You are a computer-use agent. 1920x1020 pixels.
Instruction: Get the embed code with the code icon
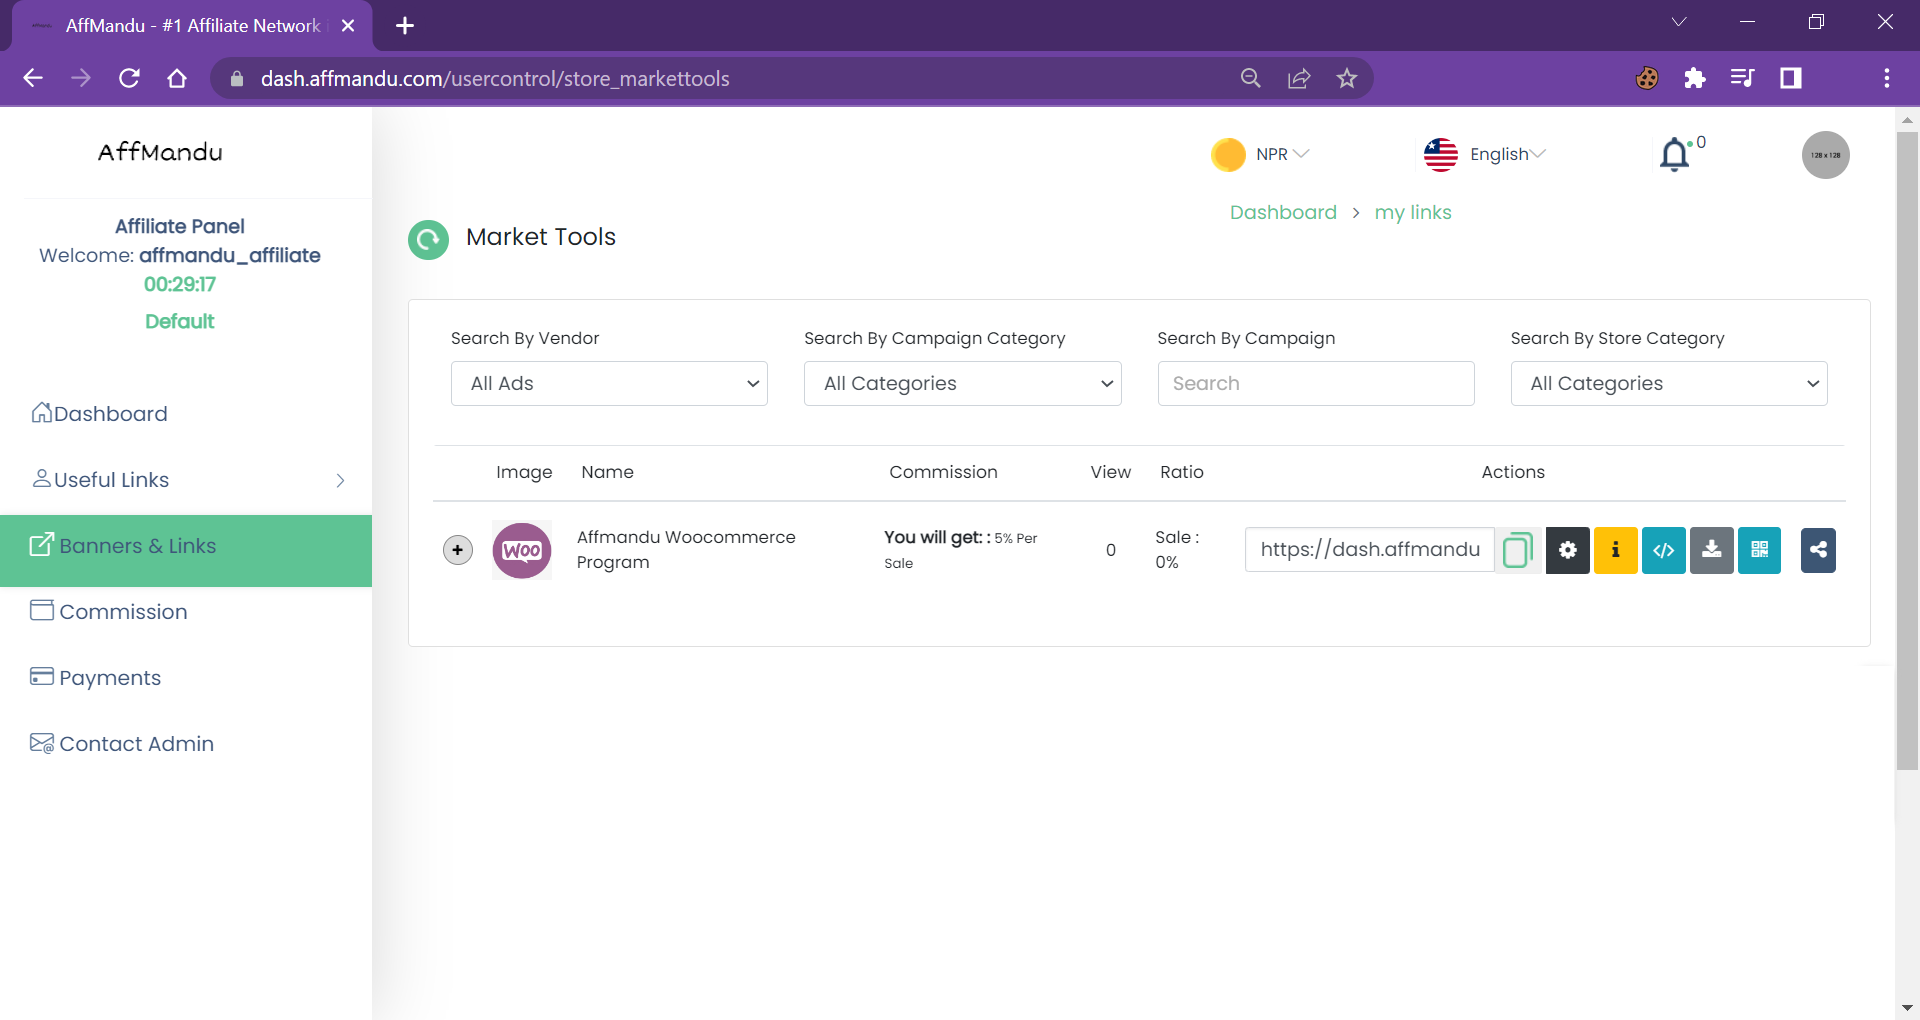(x=1663, y=550)
